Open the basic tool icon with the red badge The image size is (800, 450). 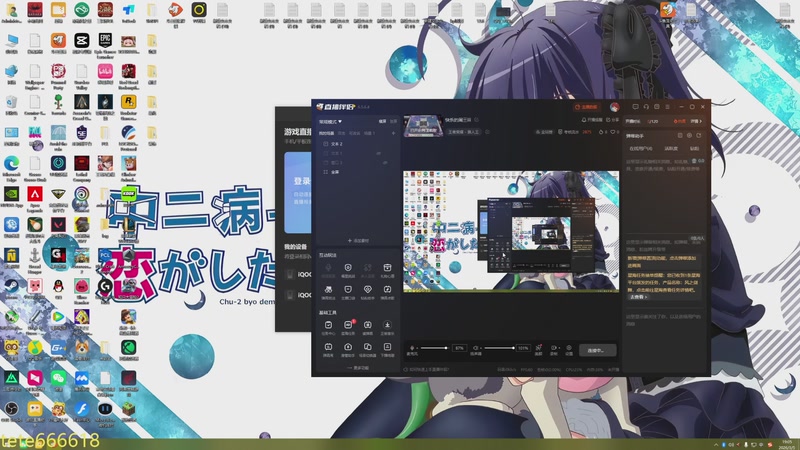click(x=348, y=327)
